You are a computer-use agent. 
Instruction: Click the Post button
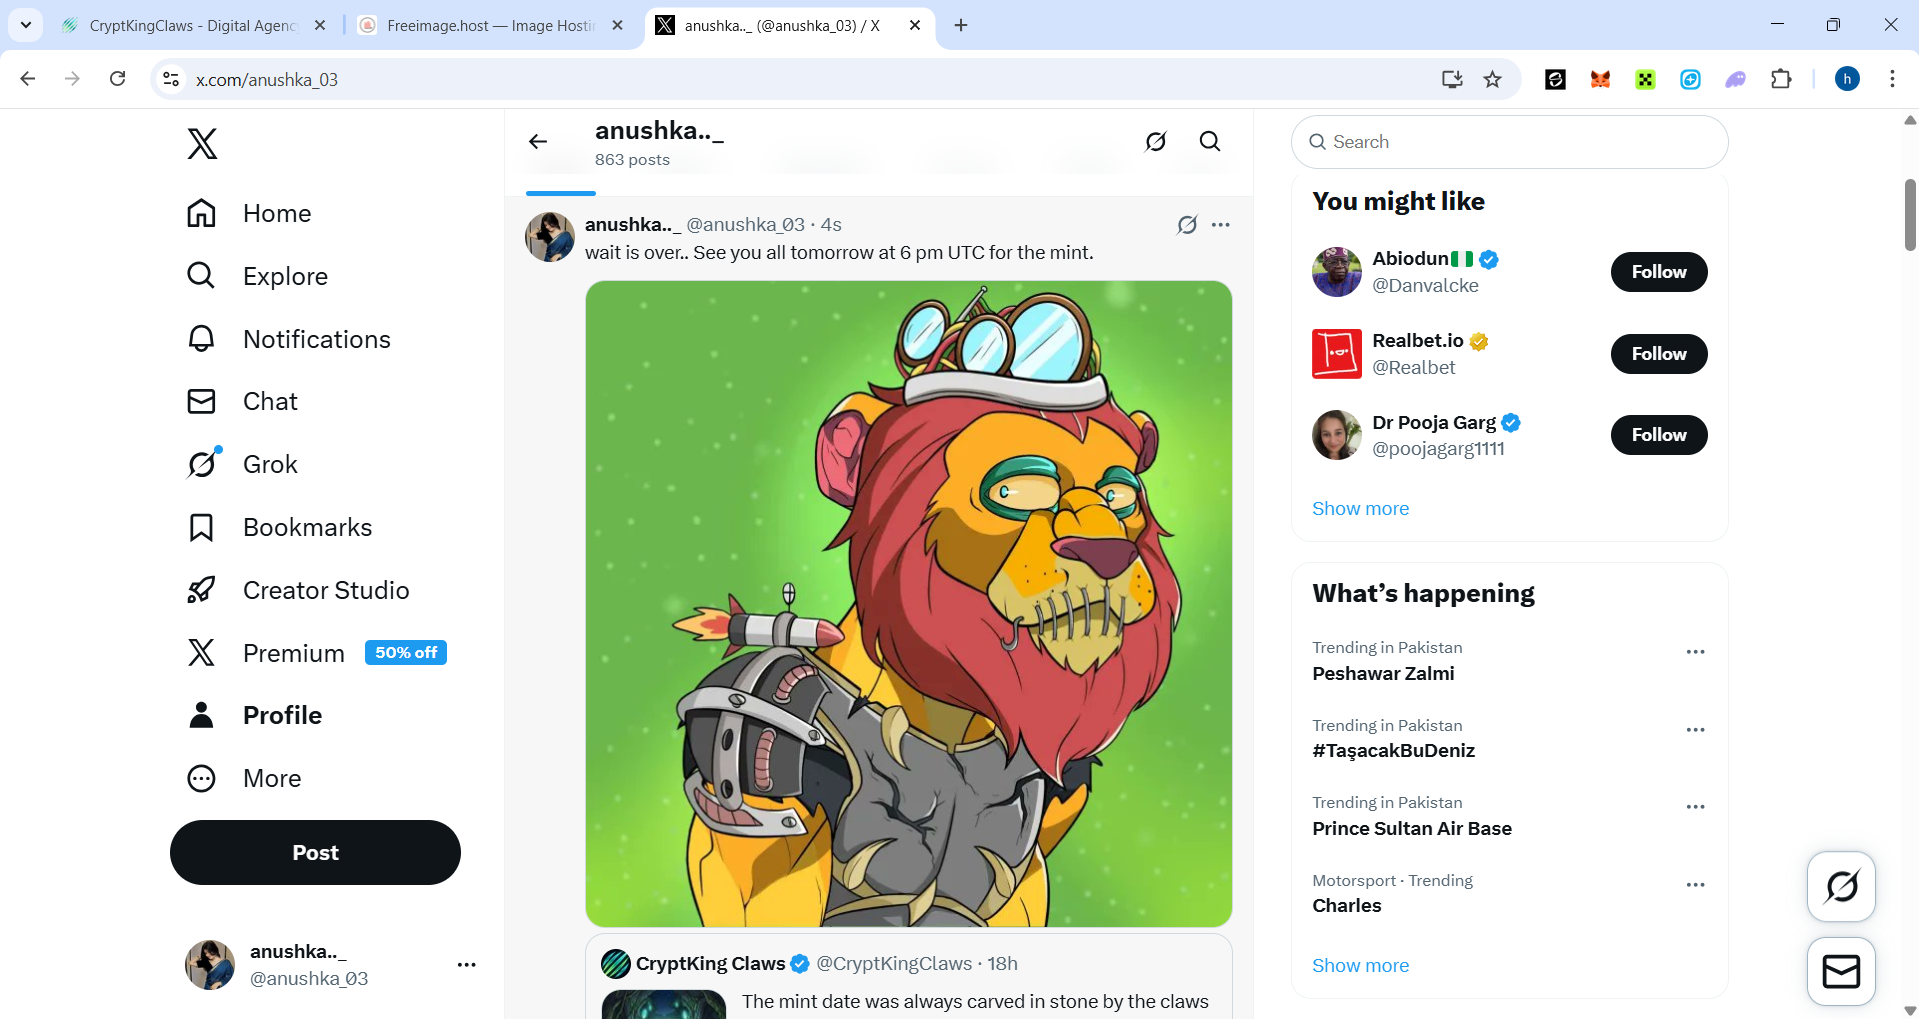pyautogui.click(x=315, y=853)
